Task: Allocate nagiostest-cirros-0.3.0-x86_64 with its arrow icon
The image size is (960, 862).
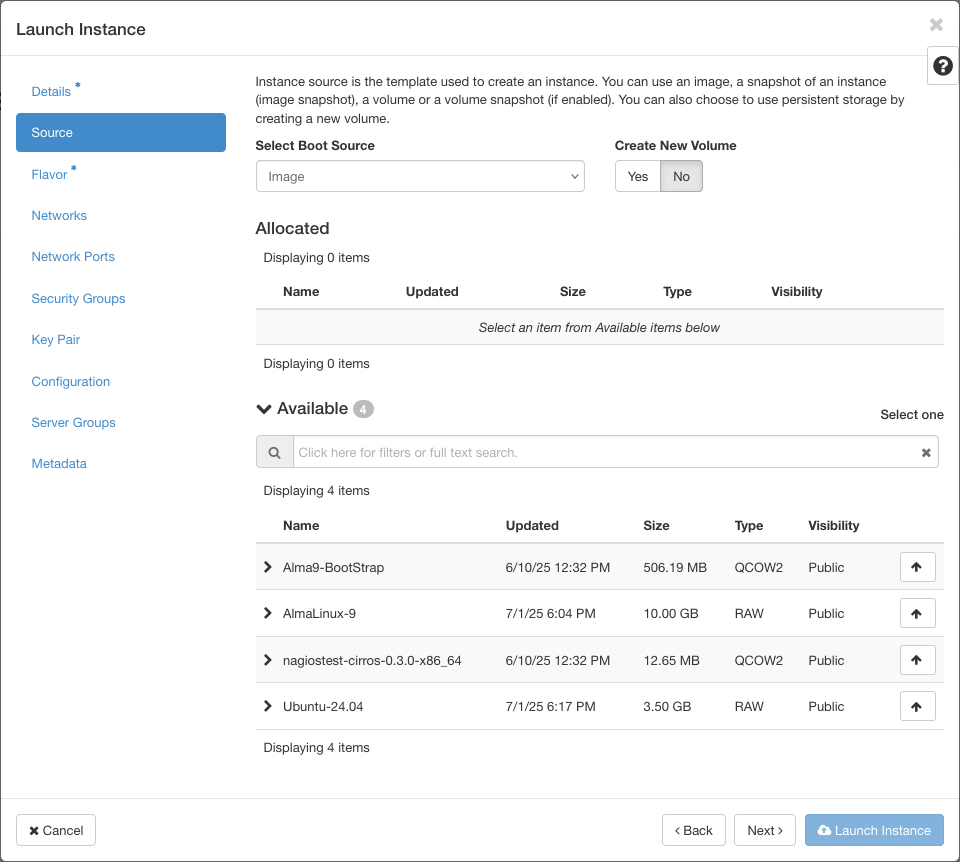Action: click(917, 660)
